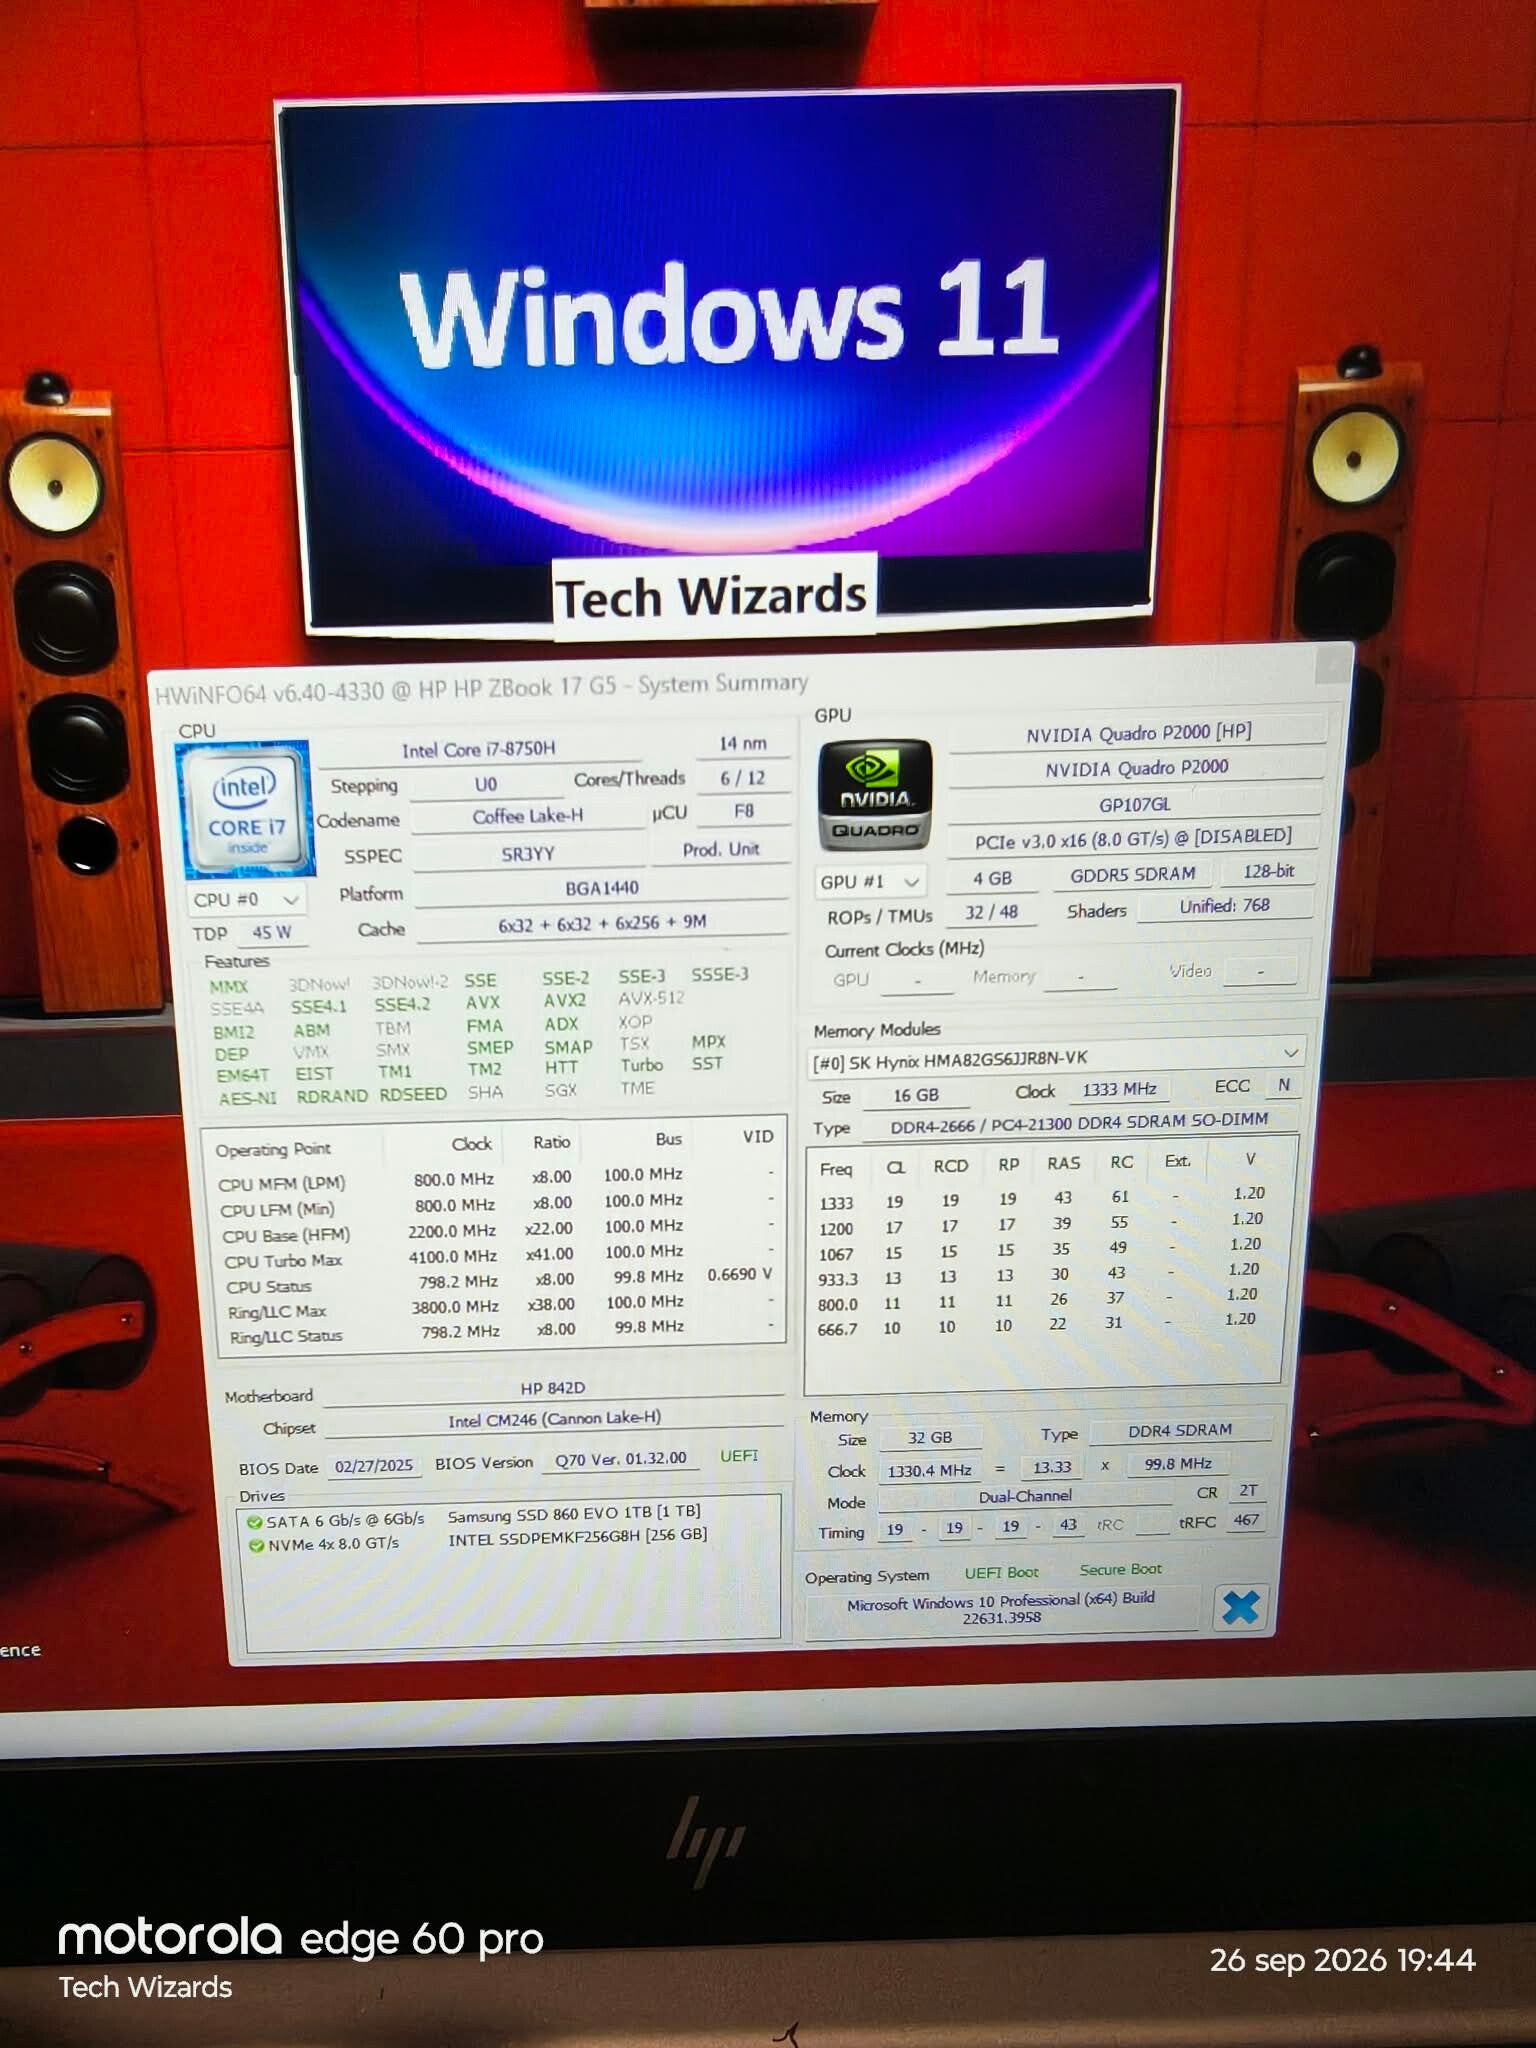Click the NVIDIA Quadro P2000 [HP] field
Screen dimensions: 1536x2048
click(1138, 733)
